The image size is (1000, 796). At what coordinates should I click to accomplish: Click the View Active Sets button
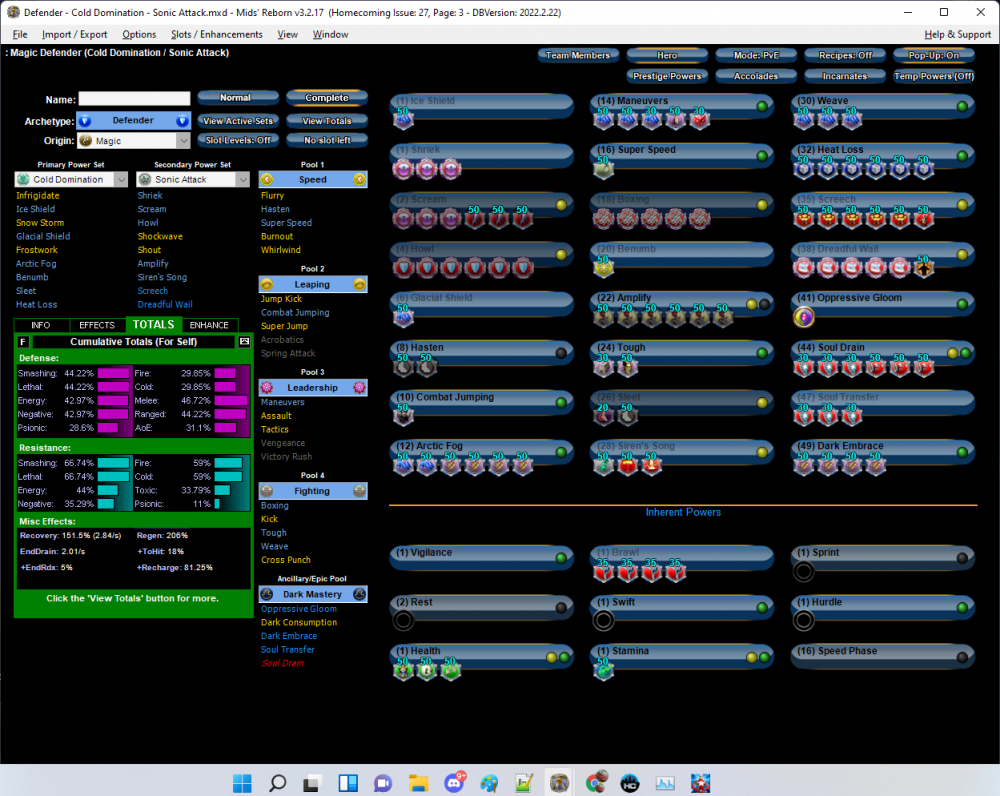[238, 121]
